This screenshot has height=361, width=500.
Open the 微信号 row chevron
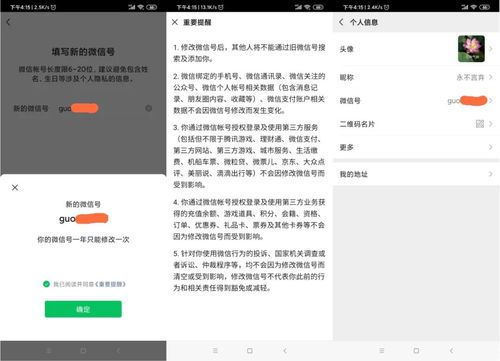(491, 101)
